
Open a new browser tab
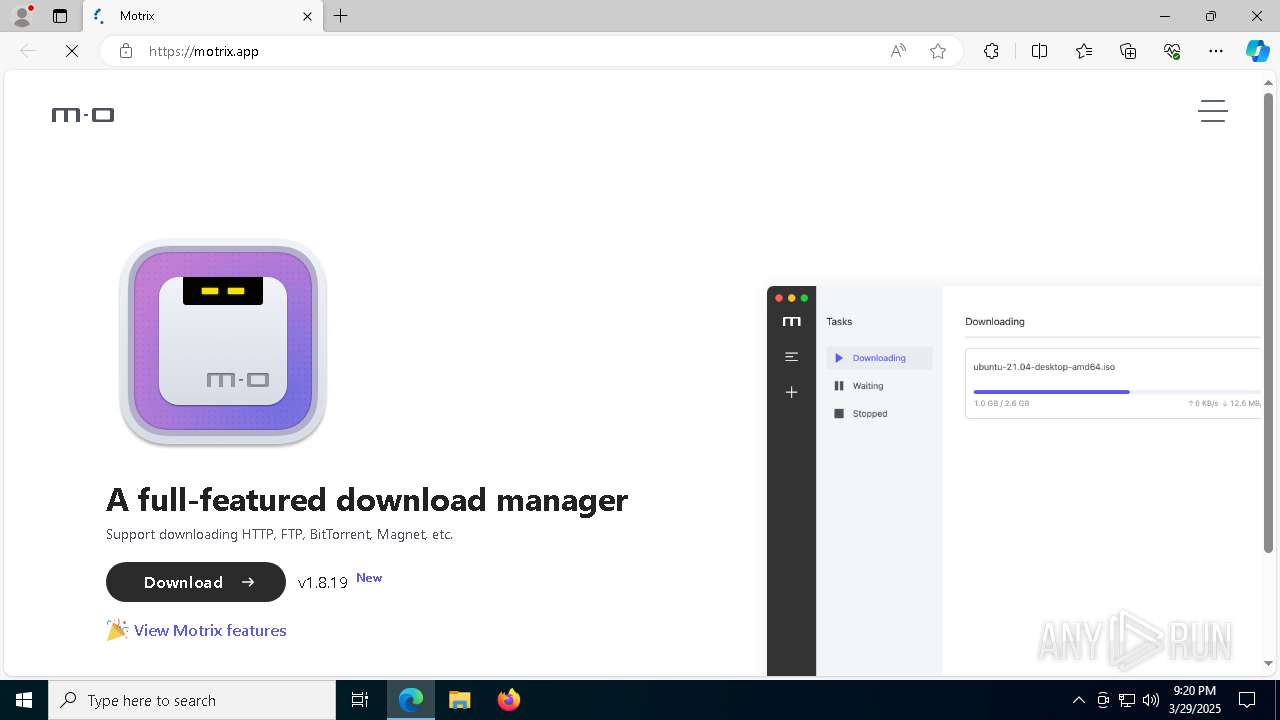pos(341,16)
